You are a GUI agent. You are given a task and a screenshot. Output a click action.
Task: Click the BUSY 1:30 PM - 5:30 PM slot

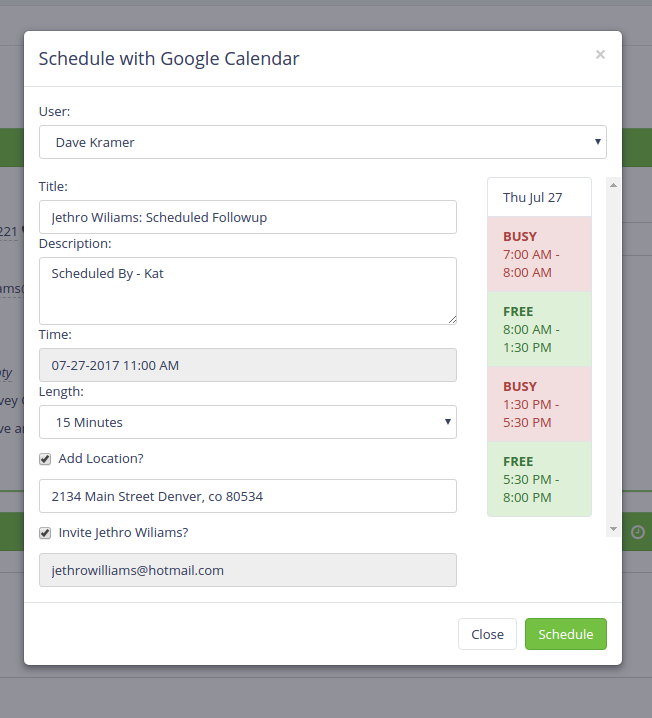tap(539, 404)
